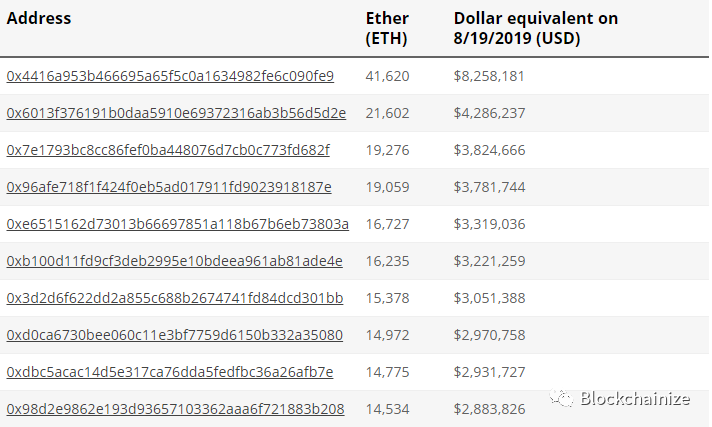This screenshot has width=712, height=427.
Task: Open address link 0x4416a953b466695a65f5c0a1634982fe6c090fe9
Action: coord(170,76)
